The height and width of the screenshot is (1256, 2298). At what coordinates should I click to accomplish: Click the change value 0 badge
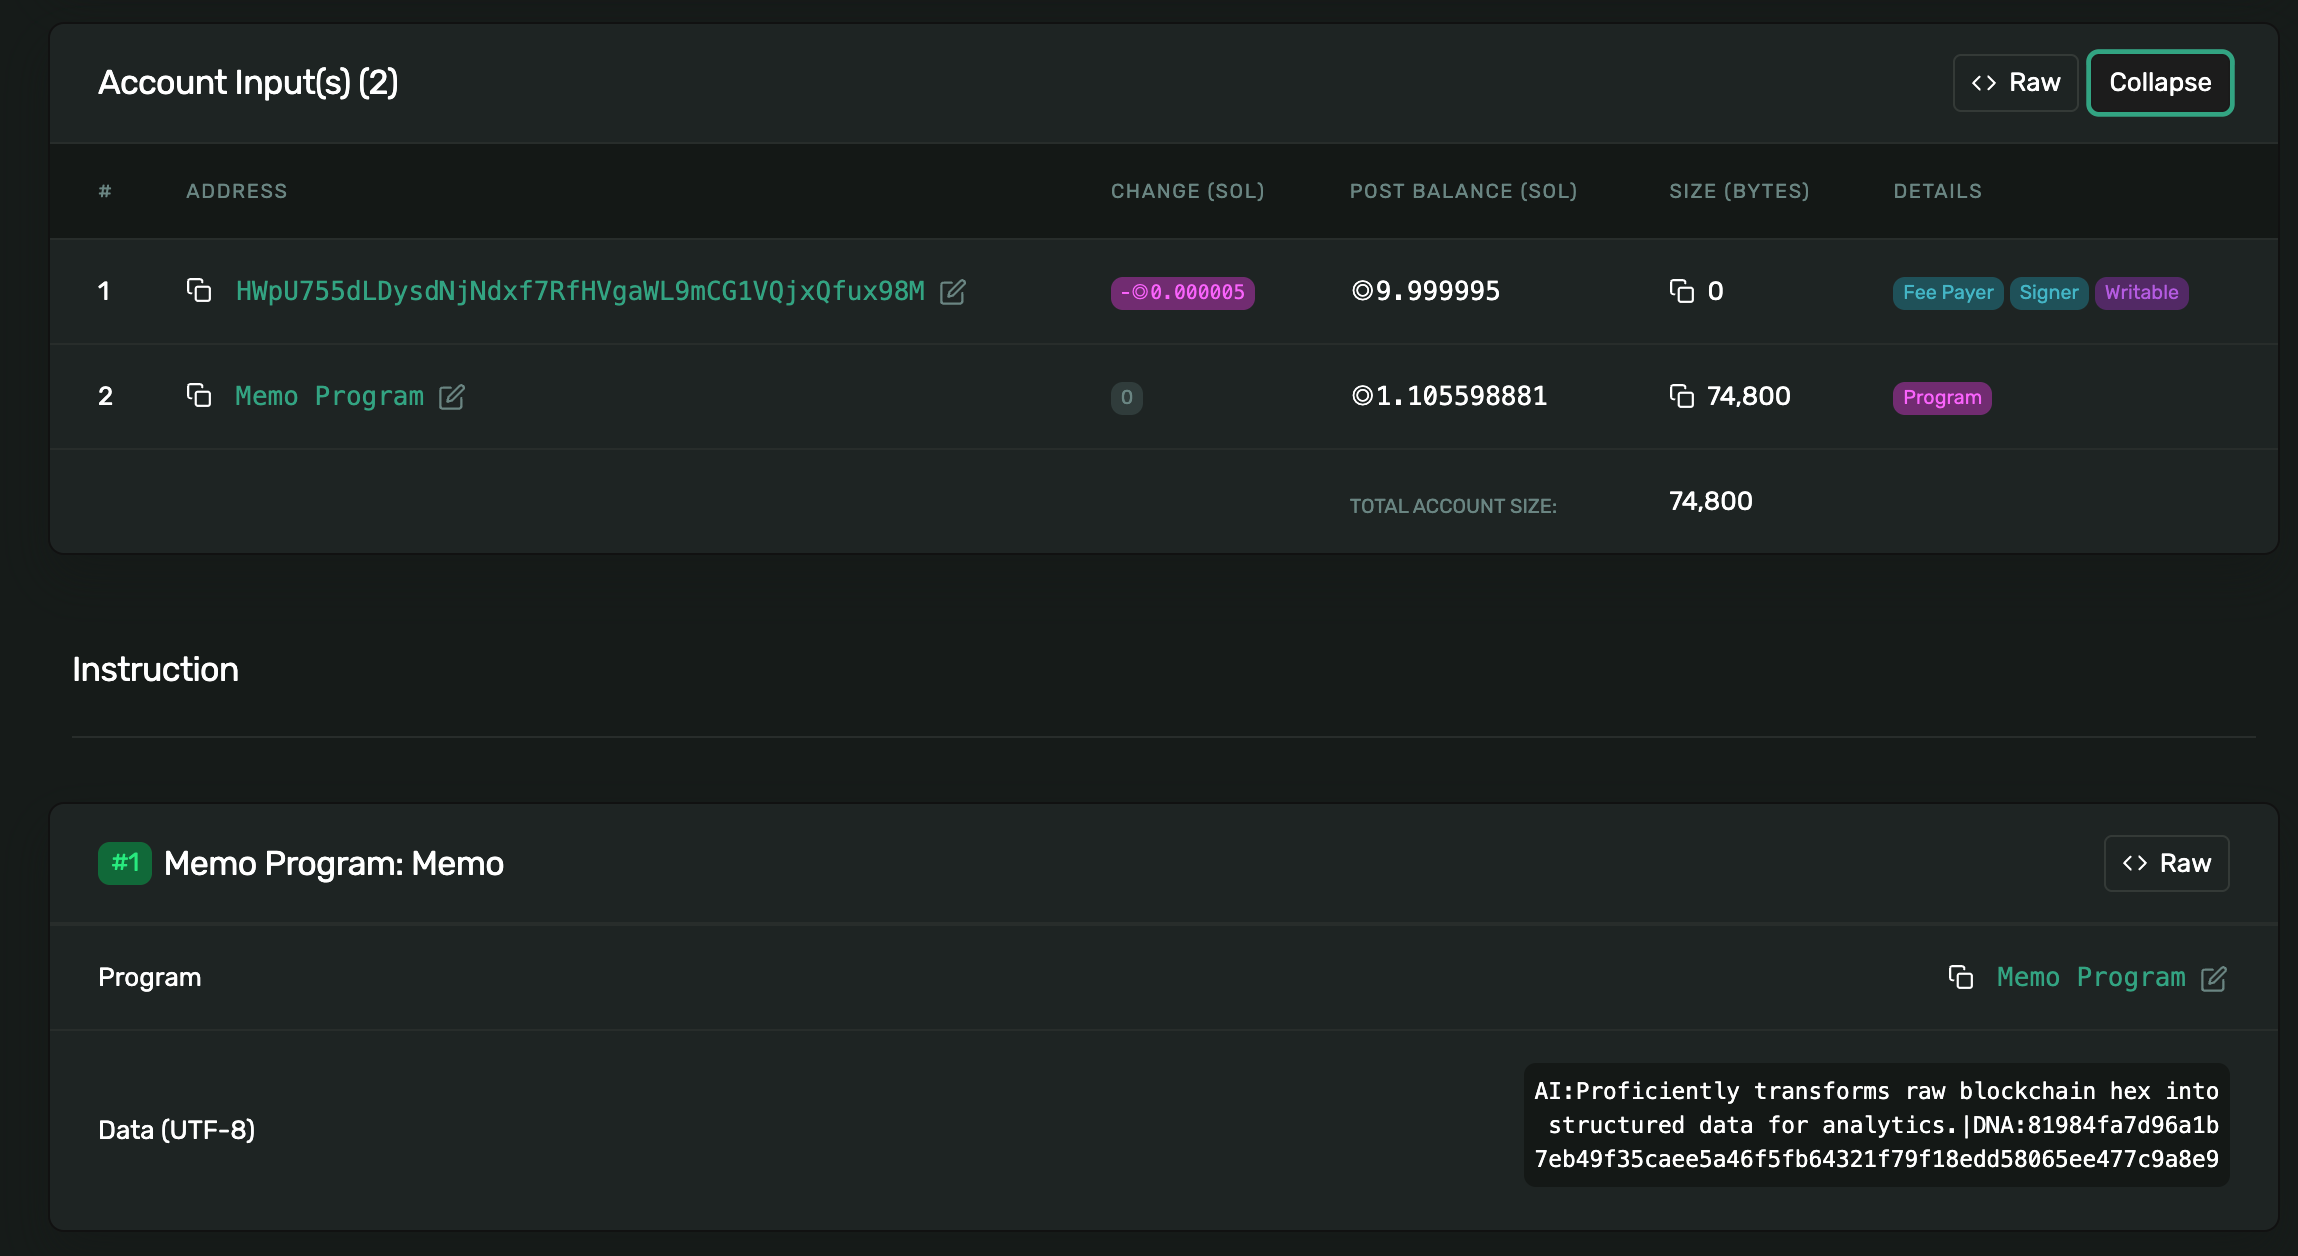tap(1126, 398)
